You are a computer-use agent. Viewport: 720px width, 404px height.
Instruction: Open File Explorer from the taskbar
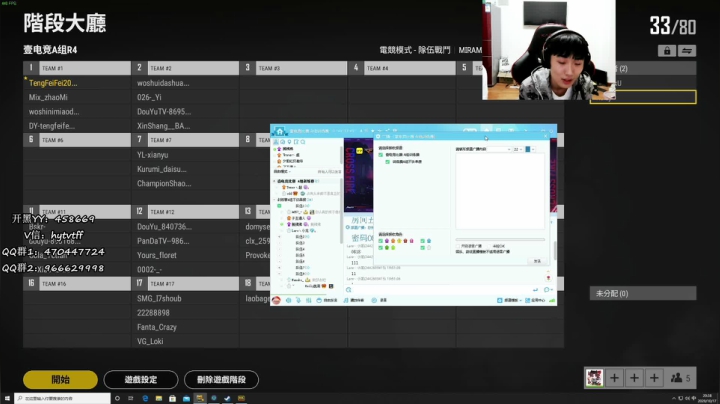[x=158, y=398]
